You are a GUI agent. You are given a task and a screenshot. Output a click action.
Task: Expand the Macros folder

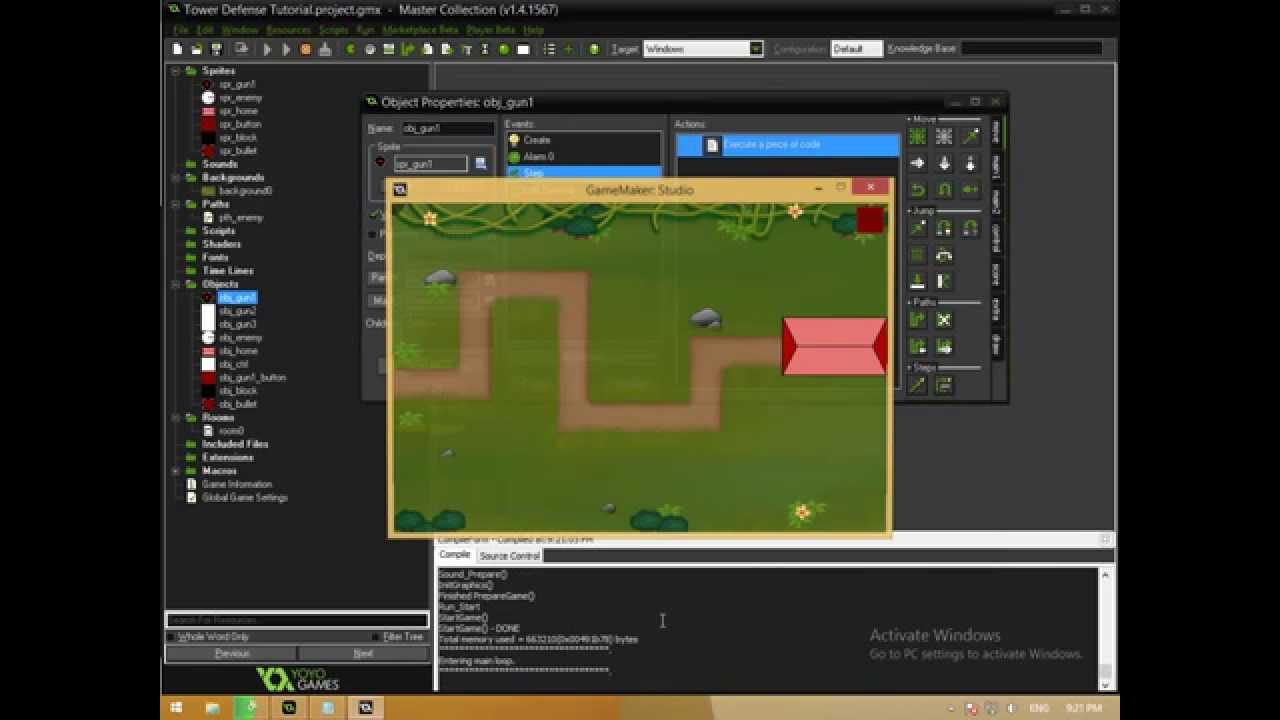click(x=176, y=470)
